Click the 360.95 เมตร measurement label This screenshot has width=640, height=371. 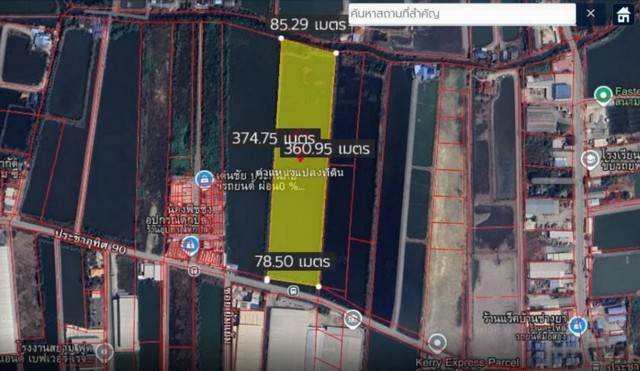point(327,149)
